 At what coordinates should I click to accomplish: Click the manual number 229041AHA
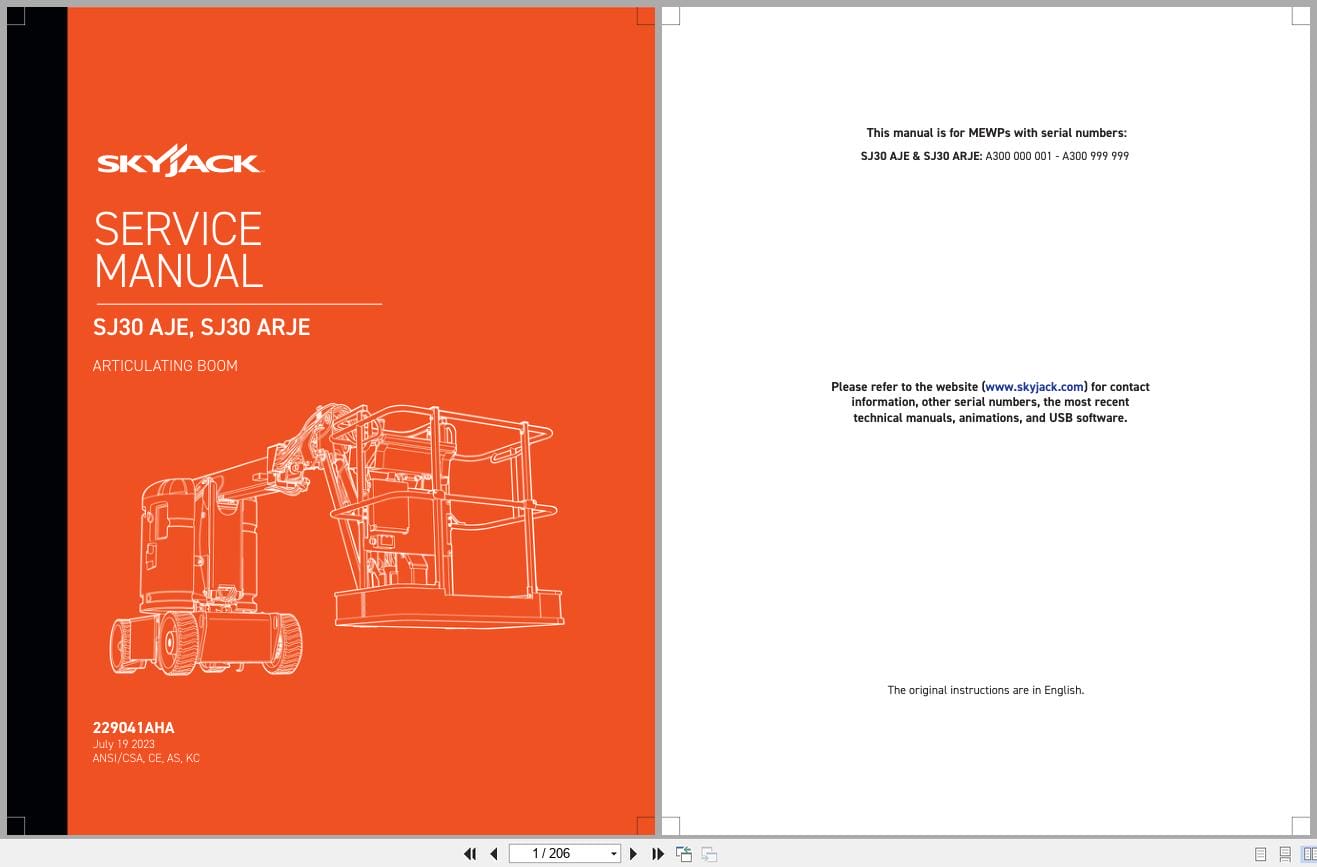pyautogui.click(x=133, y=728)
